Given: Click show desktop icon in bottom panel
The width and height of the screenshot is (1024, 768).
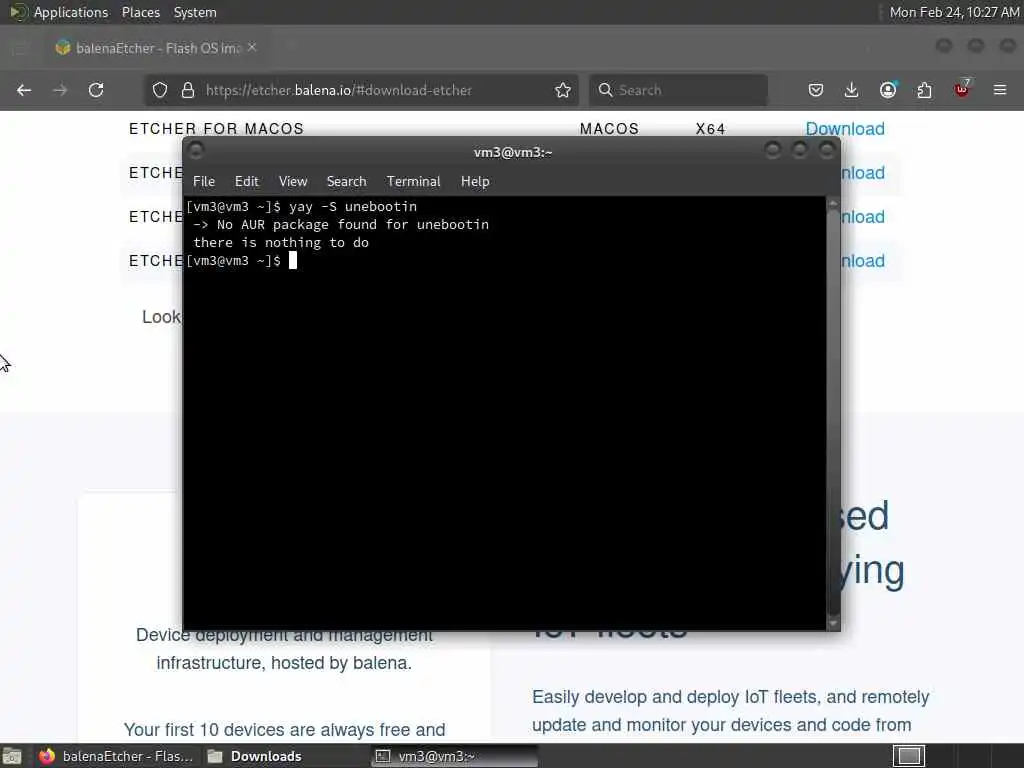Looking at the screenshot, I should pos(12,756).
